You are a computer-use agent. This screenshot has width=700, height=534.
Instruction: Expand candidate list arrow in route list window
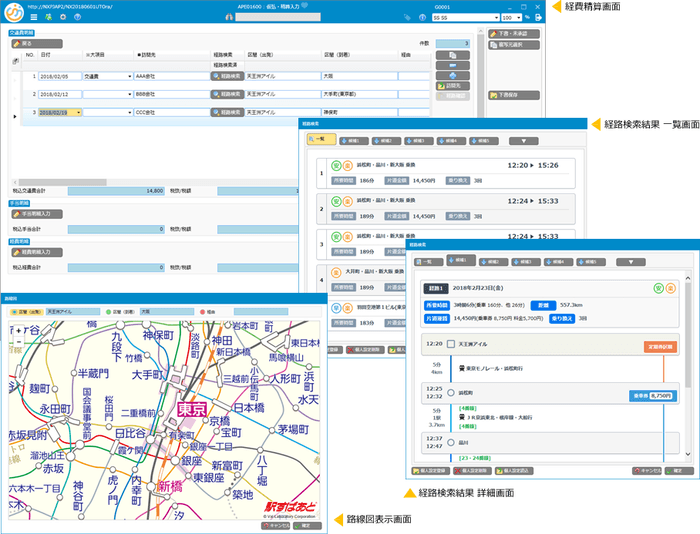(x=523, y=141)
